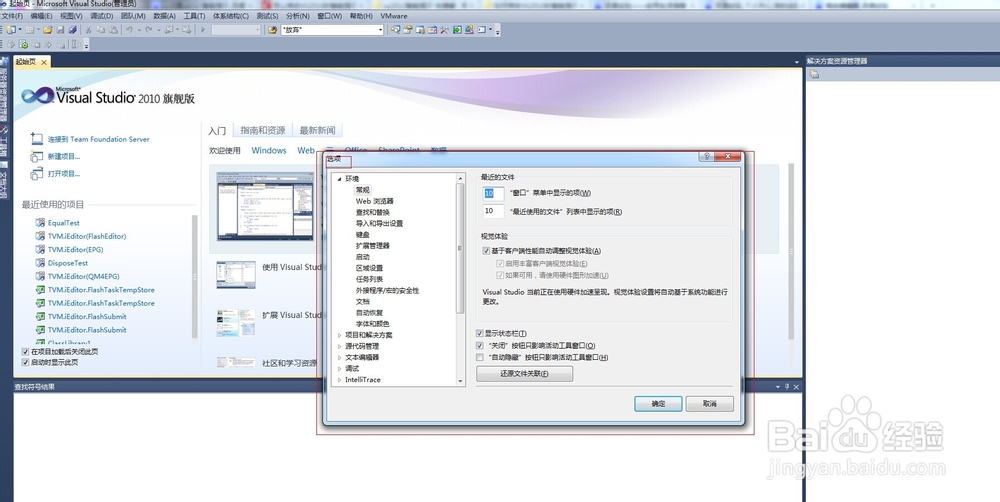Screen dimensions: 1000x502
Task: Enable "自动隐藏"按钮只影响活动工具窗口 checkbox
Action: pos(480,357)
